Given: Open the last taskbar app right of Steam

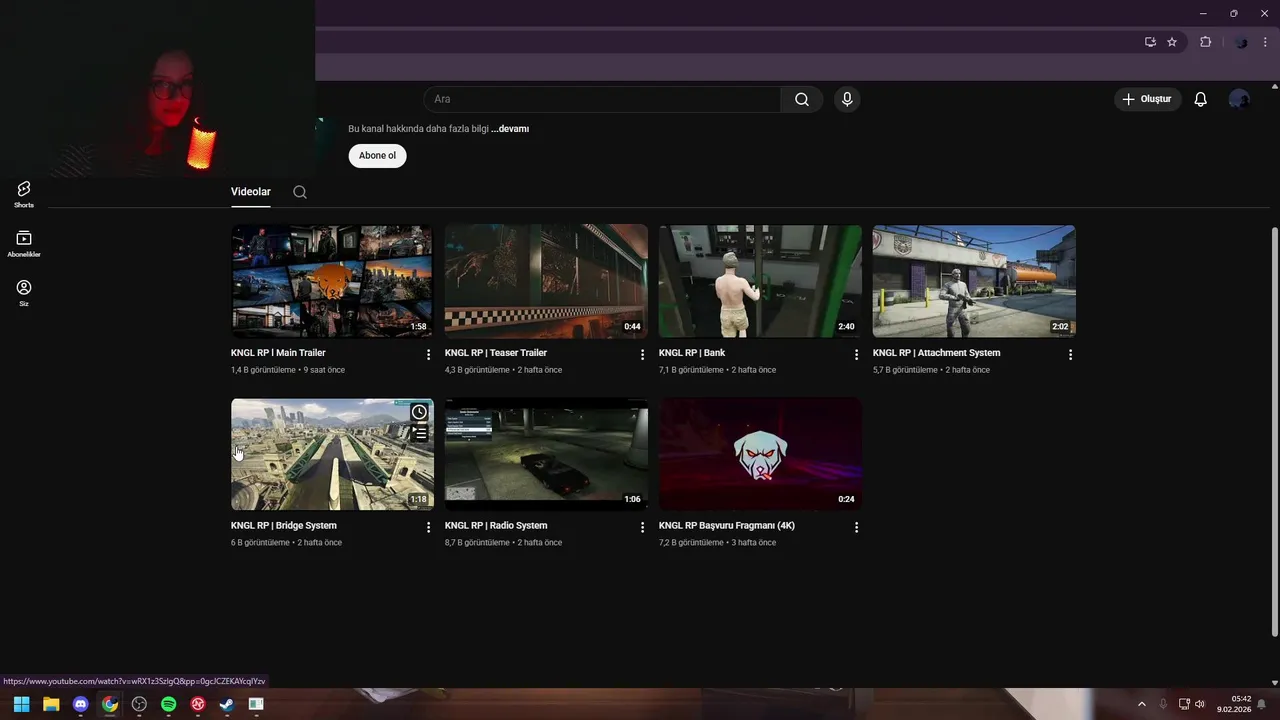Looking at the screenshot, I should tap(256, 704).
